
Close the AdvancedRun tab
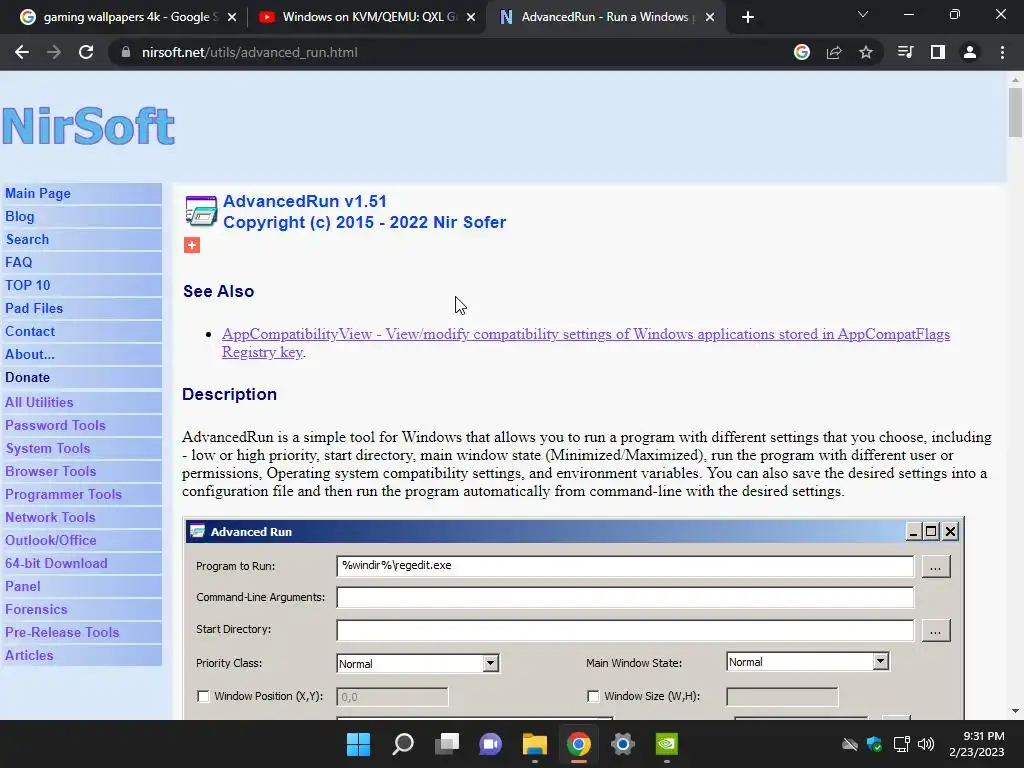click(x=710, y=18)
